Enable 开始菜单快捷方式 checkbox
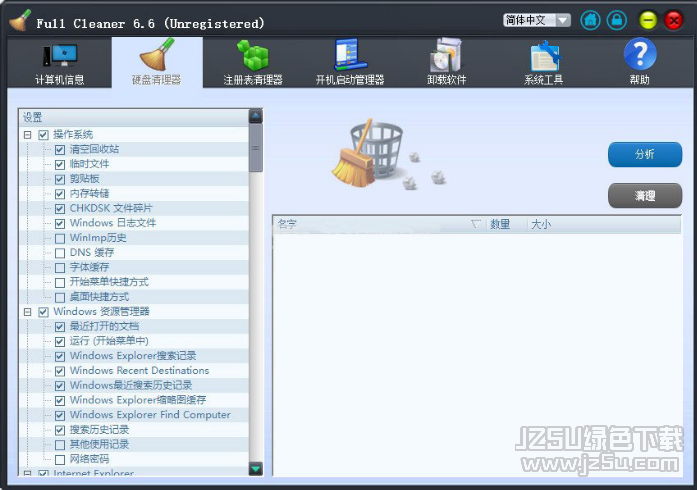This screenshot has width=697, height=490. (x=60, y=282)
